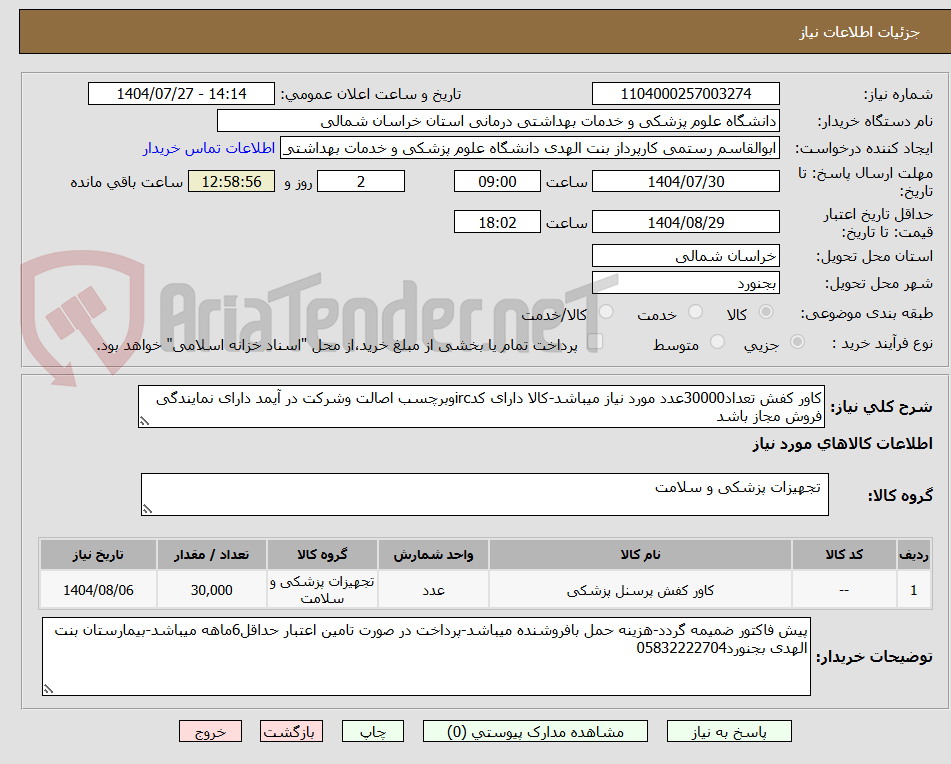Click the گروه کالا textarea
The width and height of the screenshot is (951, 764).
tap(485, 495)
